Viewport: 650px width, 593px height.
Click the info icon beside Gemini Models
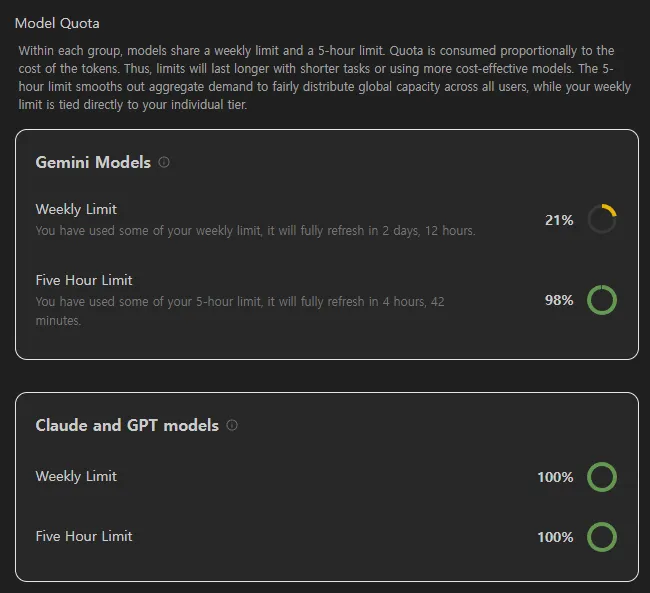164,162
